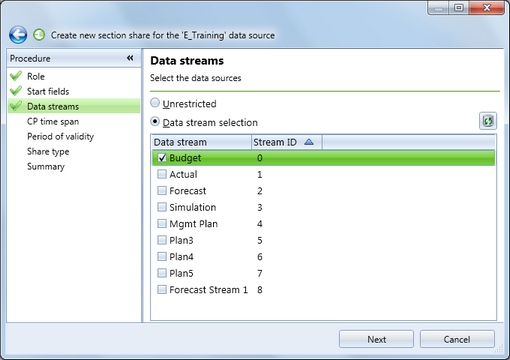Click the Data stream column header
The height and width of the screenshot is (360, 510).
(201, 142)
